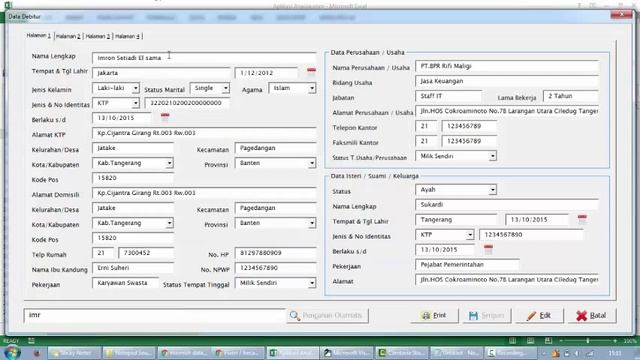The image size is (640, 360).
Task: Click the zoom out minus in Excel status bar
Action: click(561, 341)
